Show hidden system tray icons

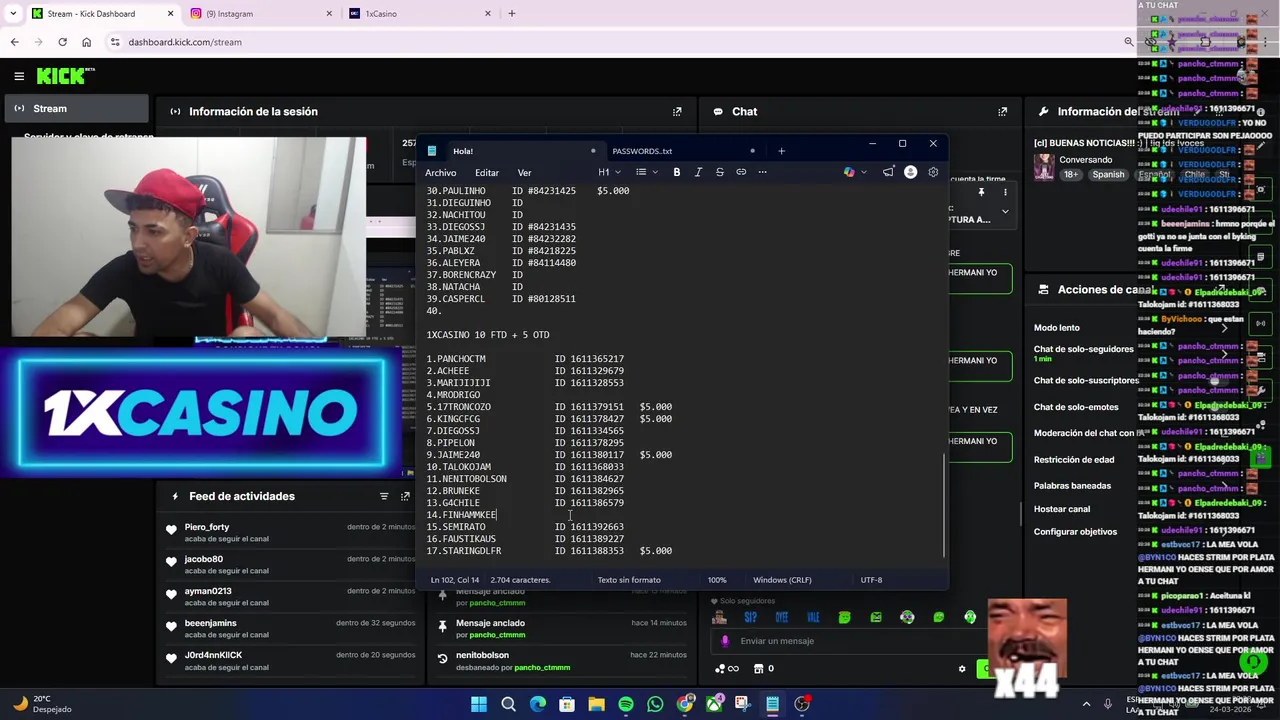(1086, 704)
